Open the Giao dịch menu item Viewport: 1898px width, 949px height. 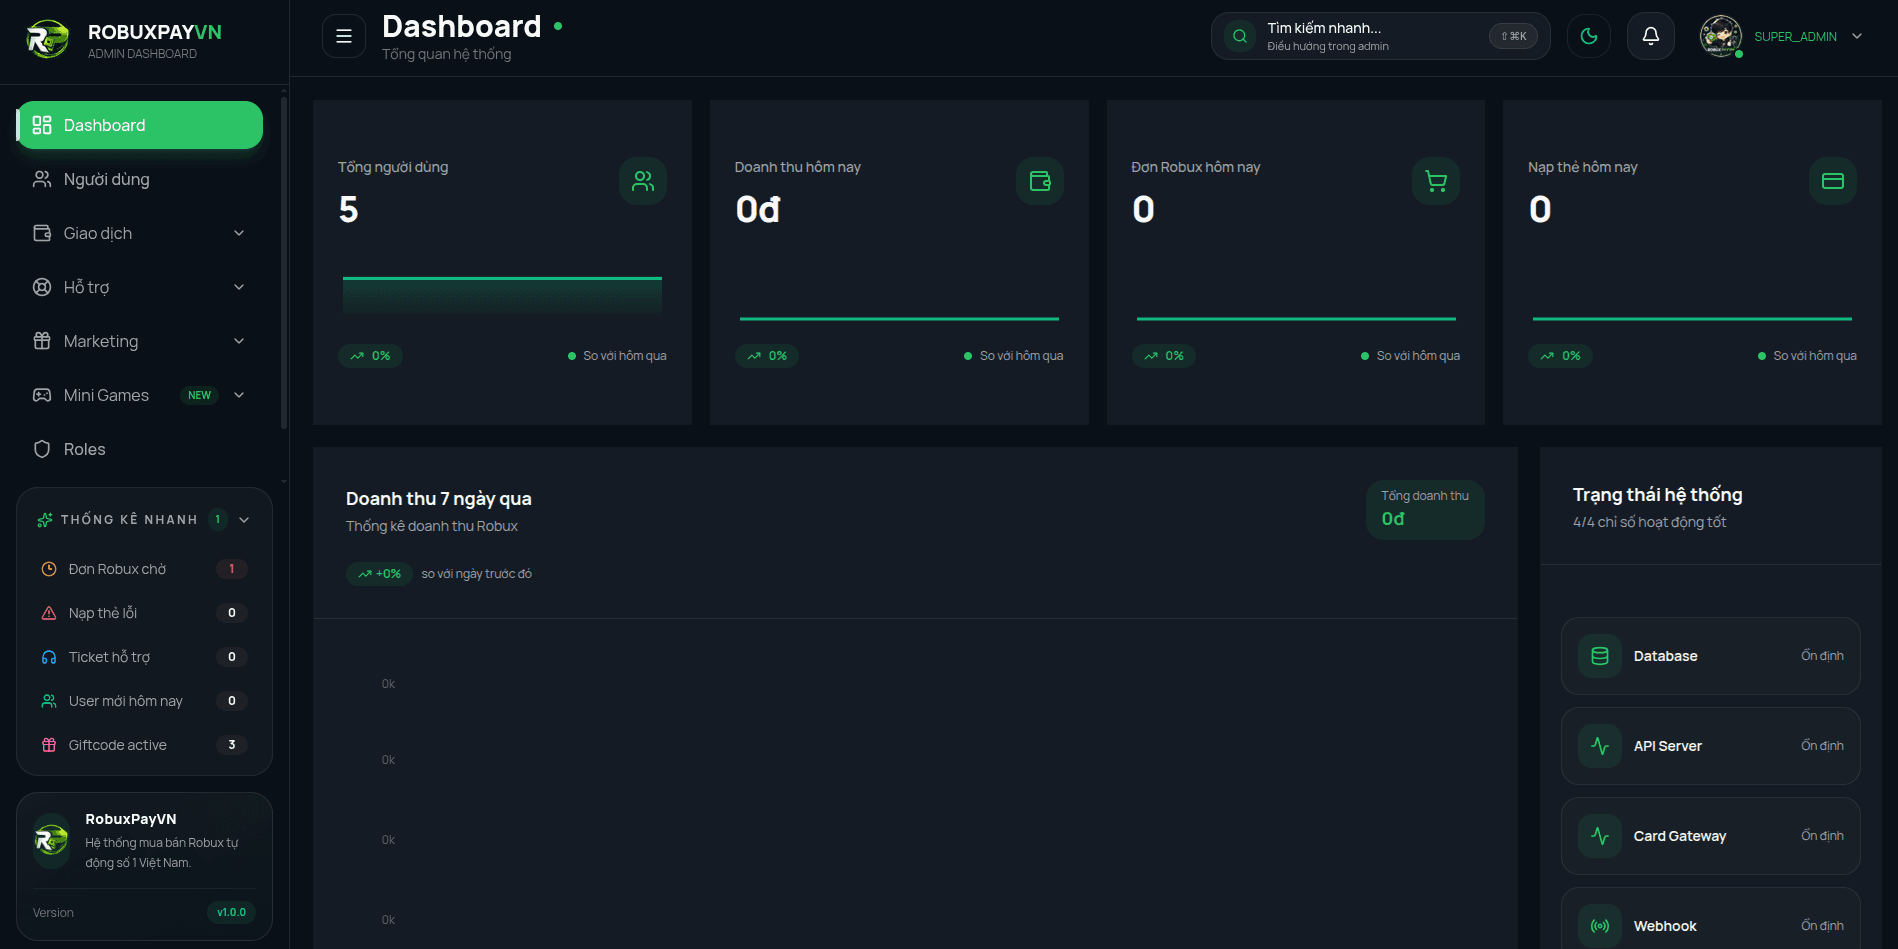[x=141, y=233]
